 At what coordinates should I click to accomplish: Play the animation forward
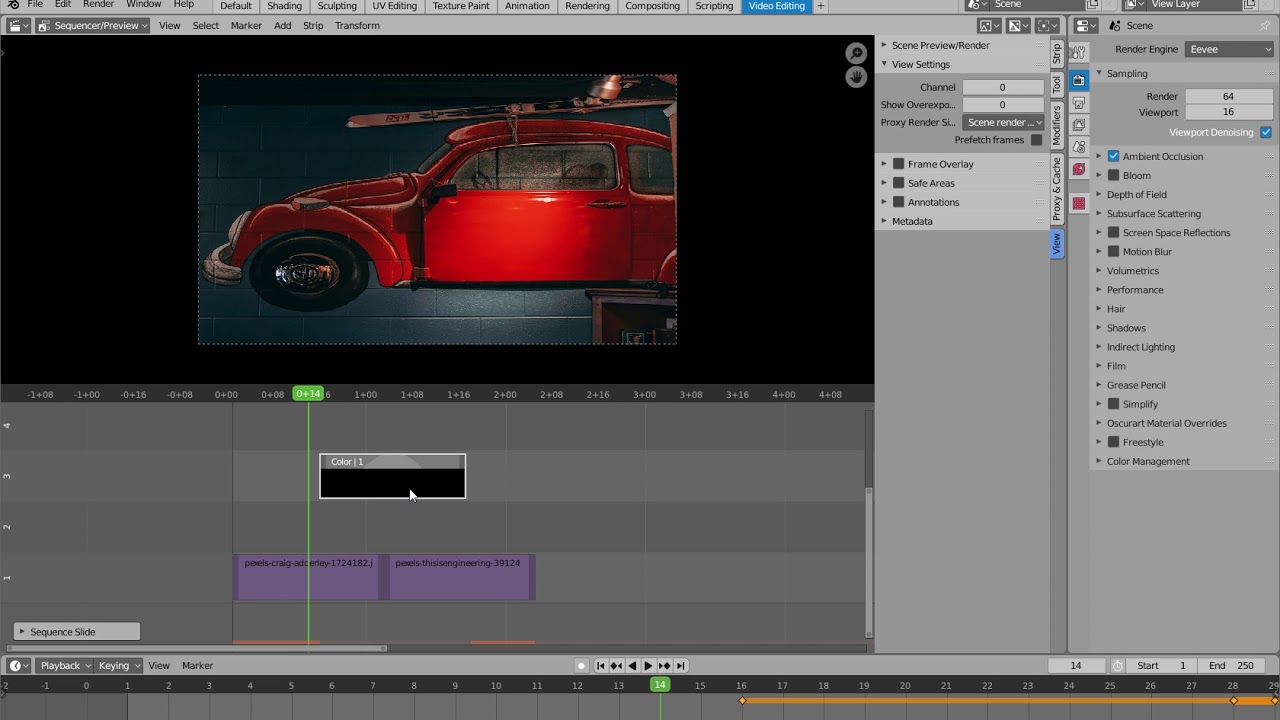pyautogui.click(x=648, y=666)
